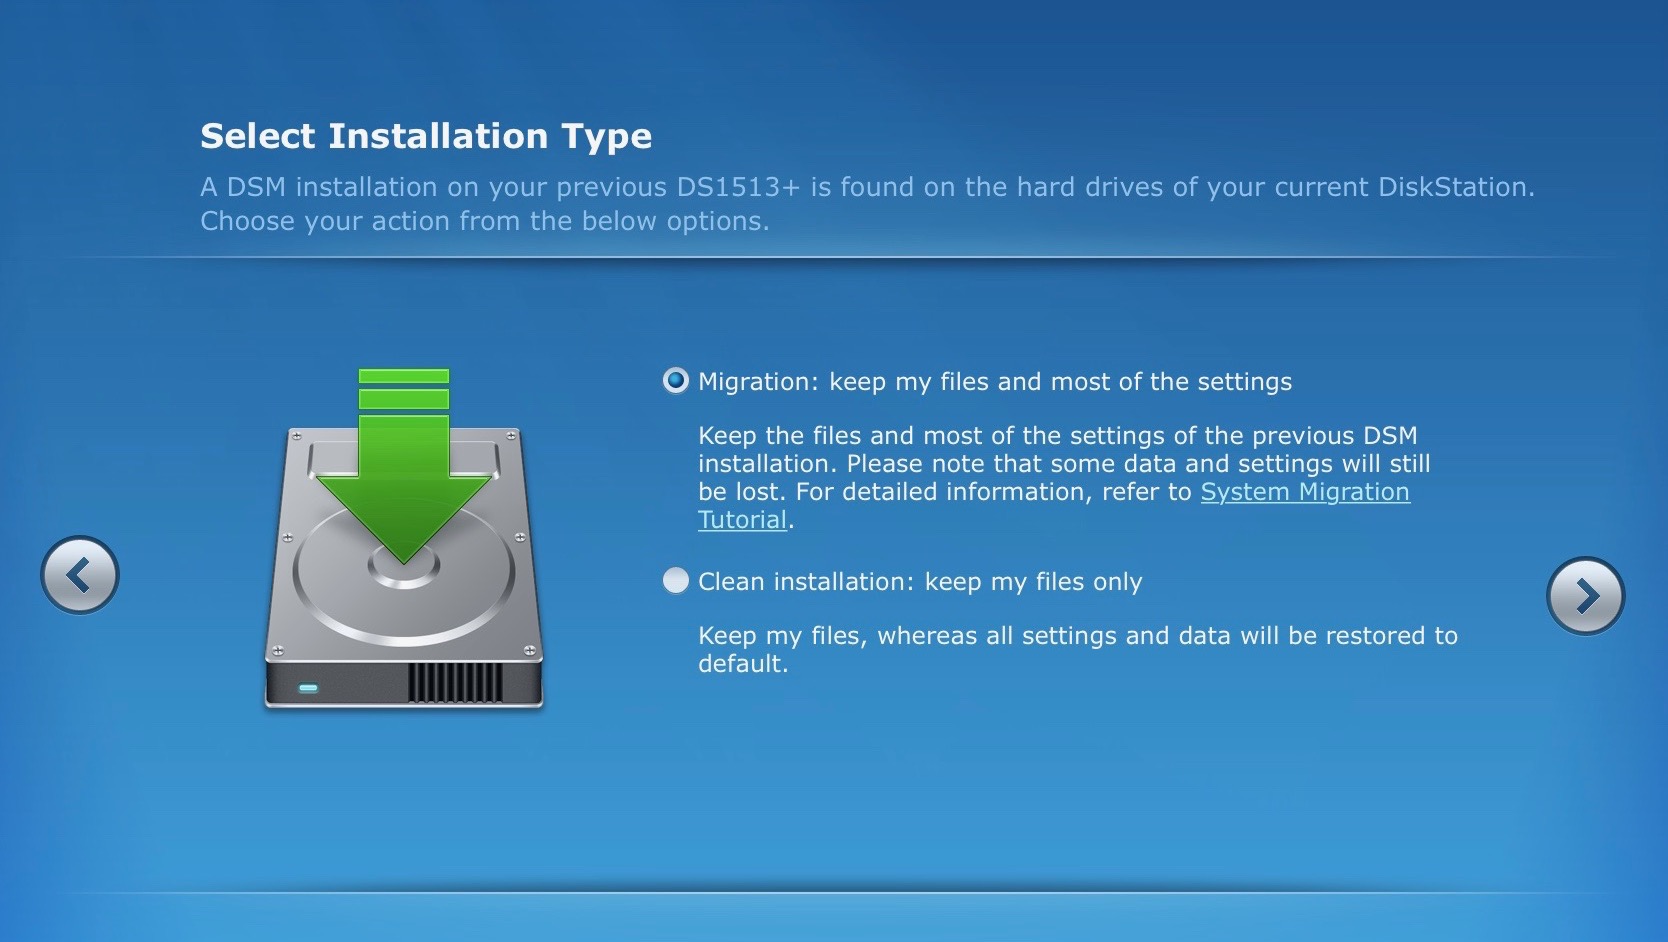Image resolution: width=1668 pixels, height=942 pixels.
Task: Click the 'Select Installation Type' heading
Action: click(x=426, y=136)
